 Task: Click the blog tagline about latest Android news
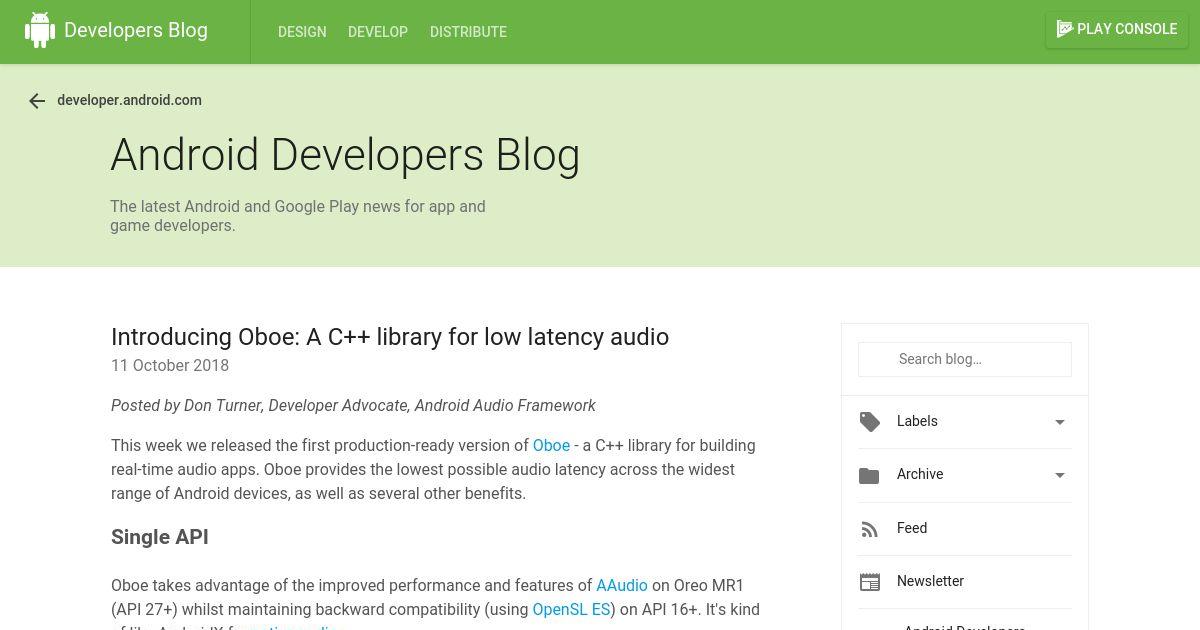[x=298, y=216]
